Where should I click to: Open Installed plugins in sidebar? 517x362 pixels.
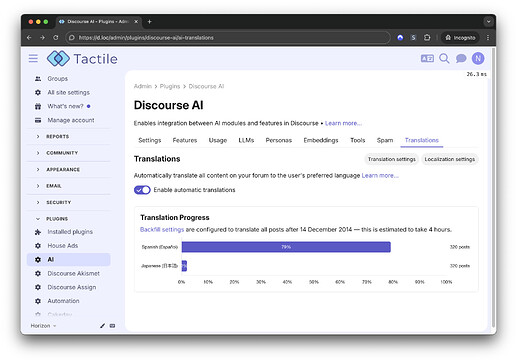click(68, 232)
